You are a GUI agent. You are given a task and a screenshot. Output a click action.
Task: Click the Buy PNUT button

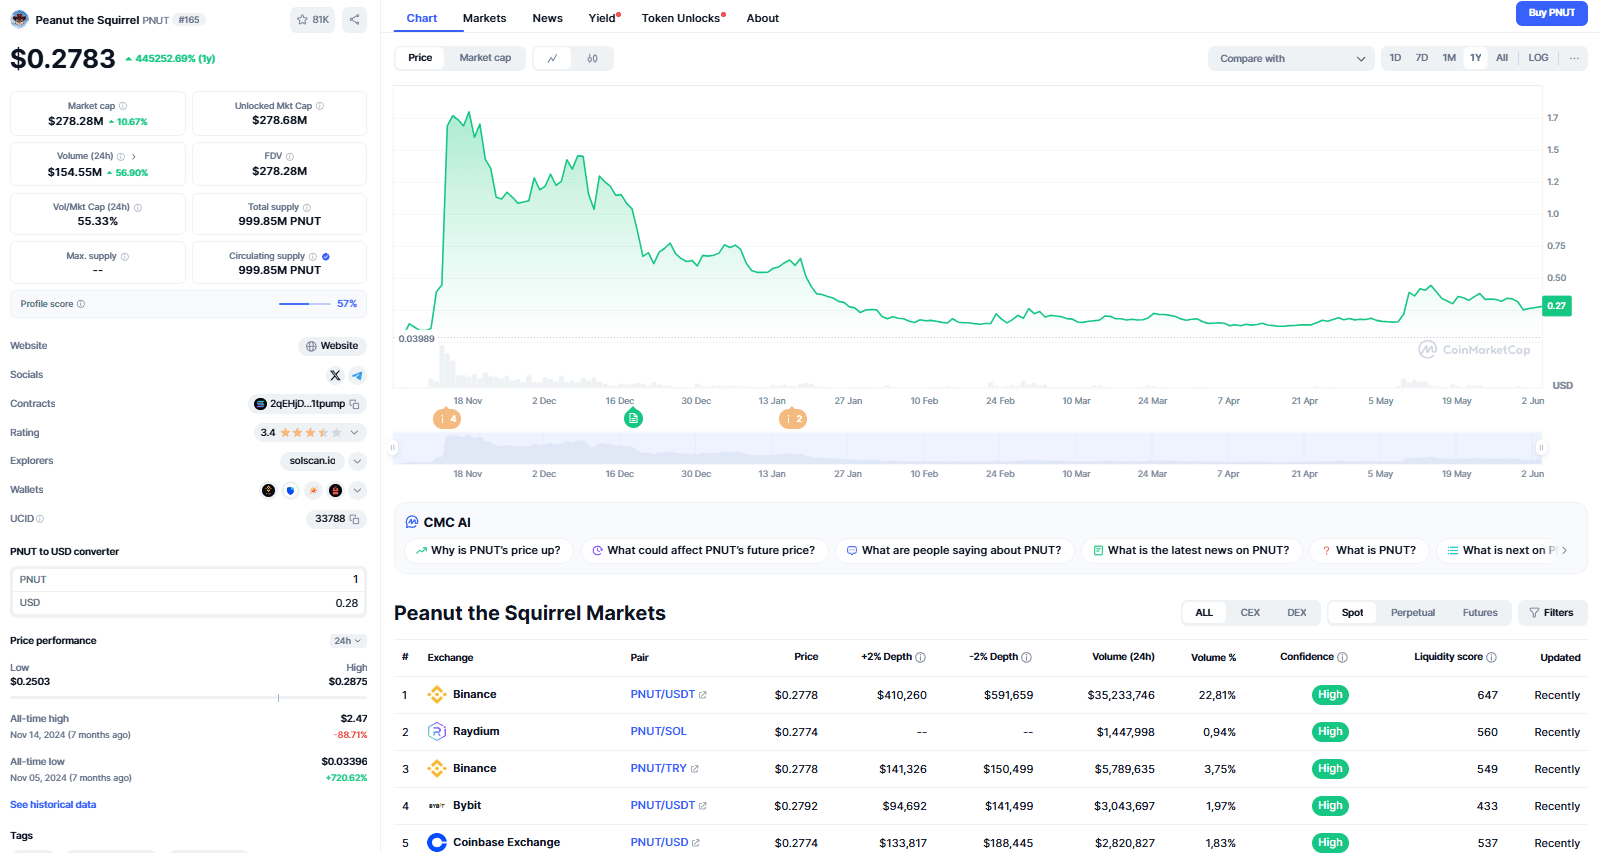(x=1552, y=13)
